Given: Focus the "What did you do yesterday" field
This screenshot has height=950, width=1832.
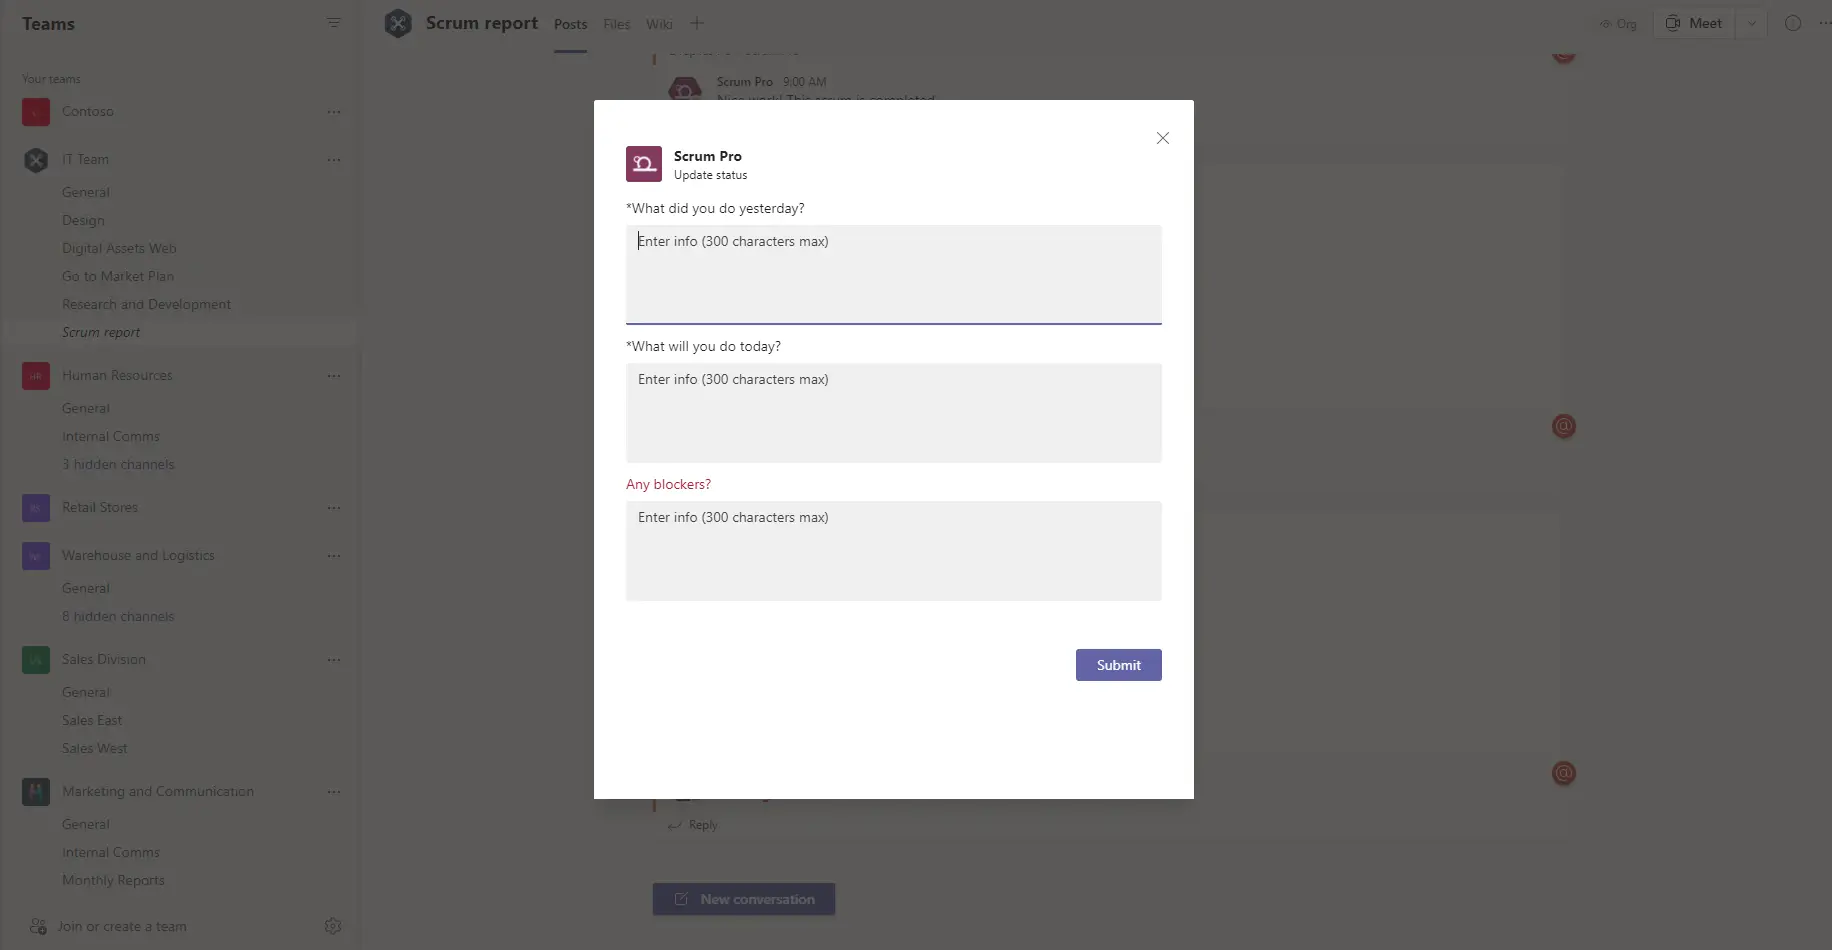Looking at the screenshot, I should click(894, 275).
